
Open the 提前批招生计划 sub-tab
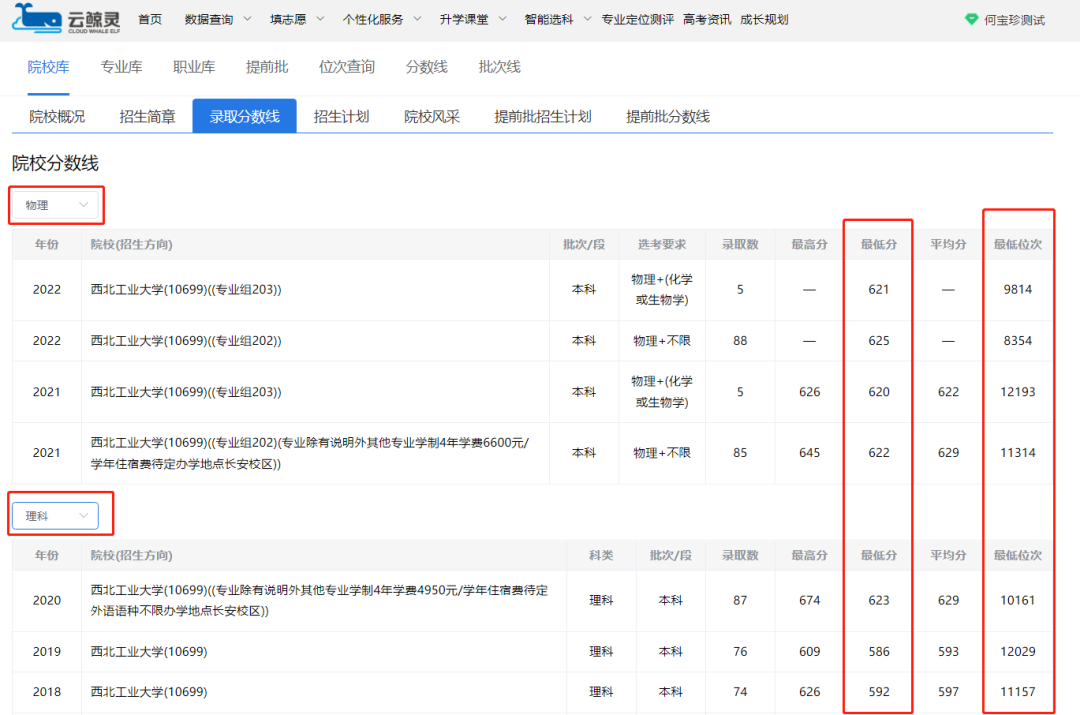543,116
